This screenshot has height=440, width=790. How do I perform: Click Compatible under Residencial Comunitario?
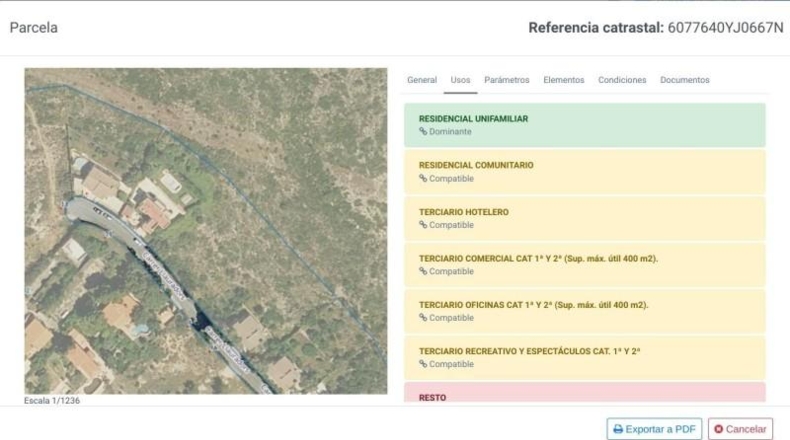click(x=451, y=178)
